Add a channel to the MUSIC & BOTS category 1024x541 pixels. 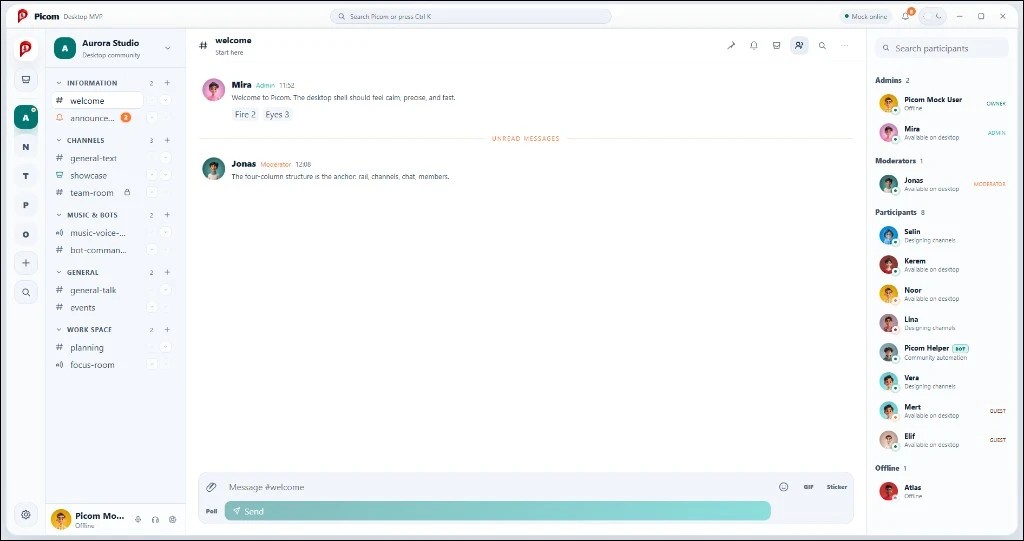coord(167,215)
